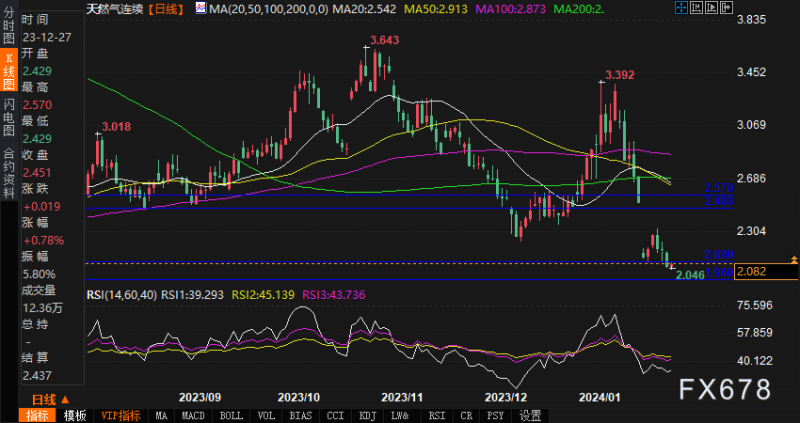
Task: Select the crosshair cursor tool icon
Action: [x=681, y=7]
